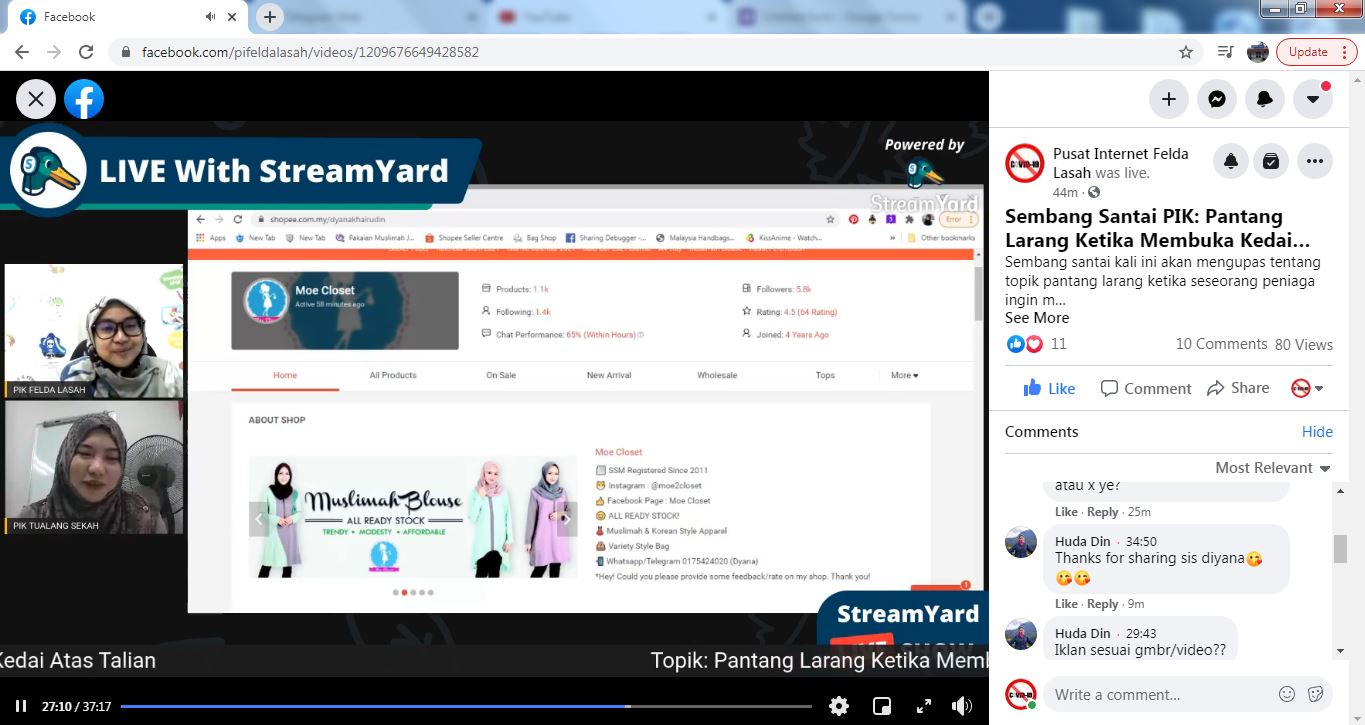Open the Create plus menu
This screenshot has height=725, width=1365.
click(x=1168, y=99)
